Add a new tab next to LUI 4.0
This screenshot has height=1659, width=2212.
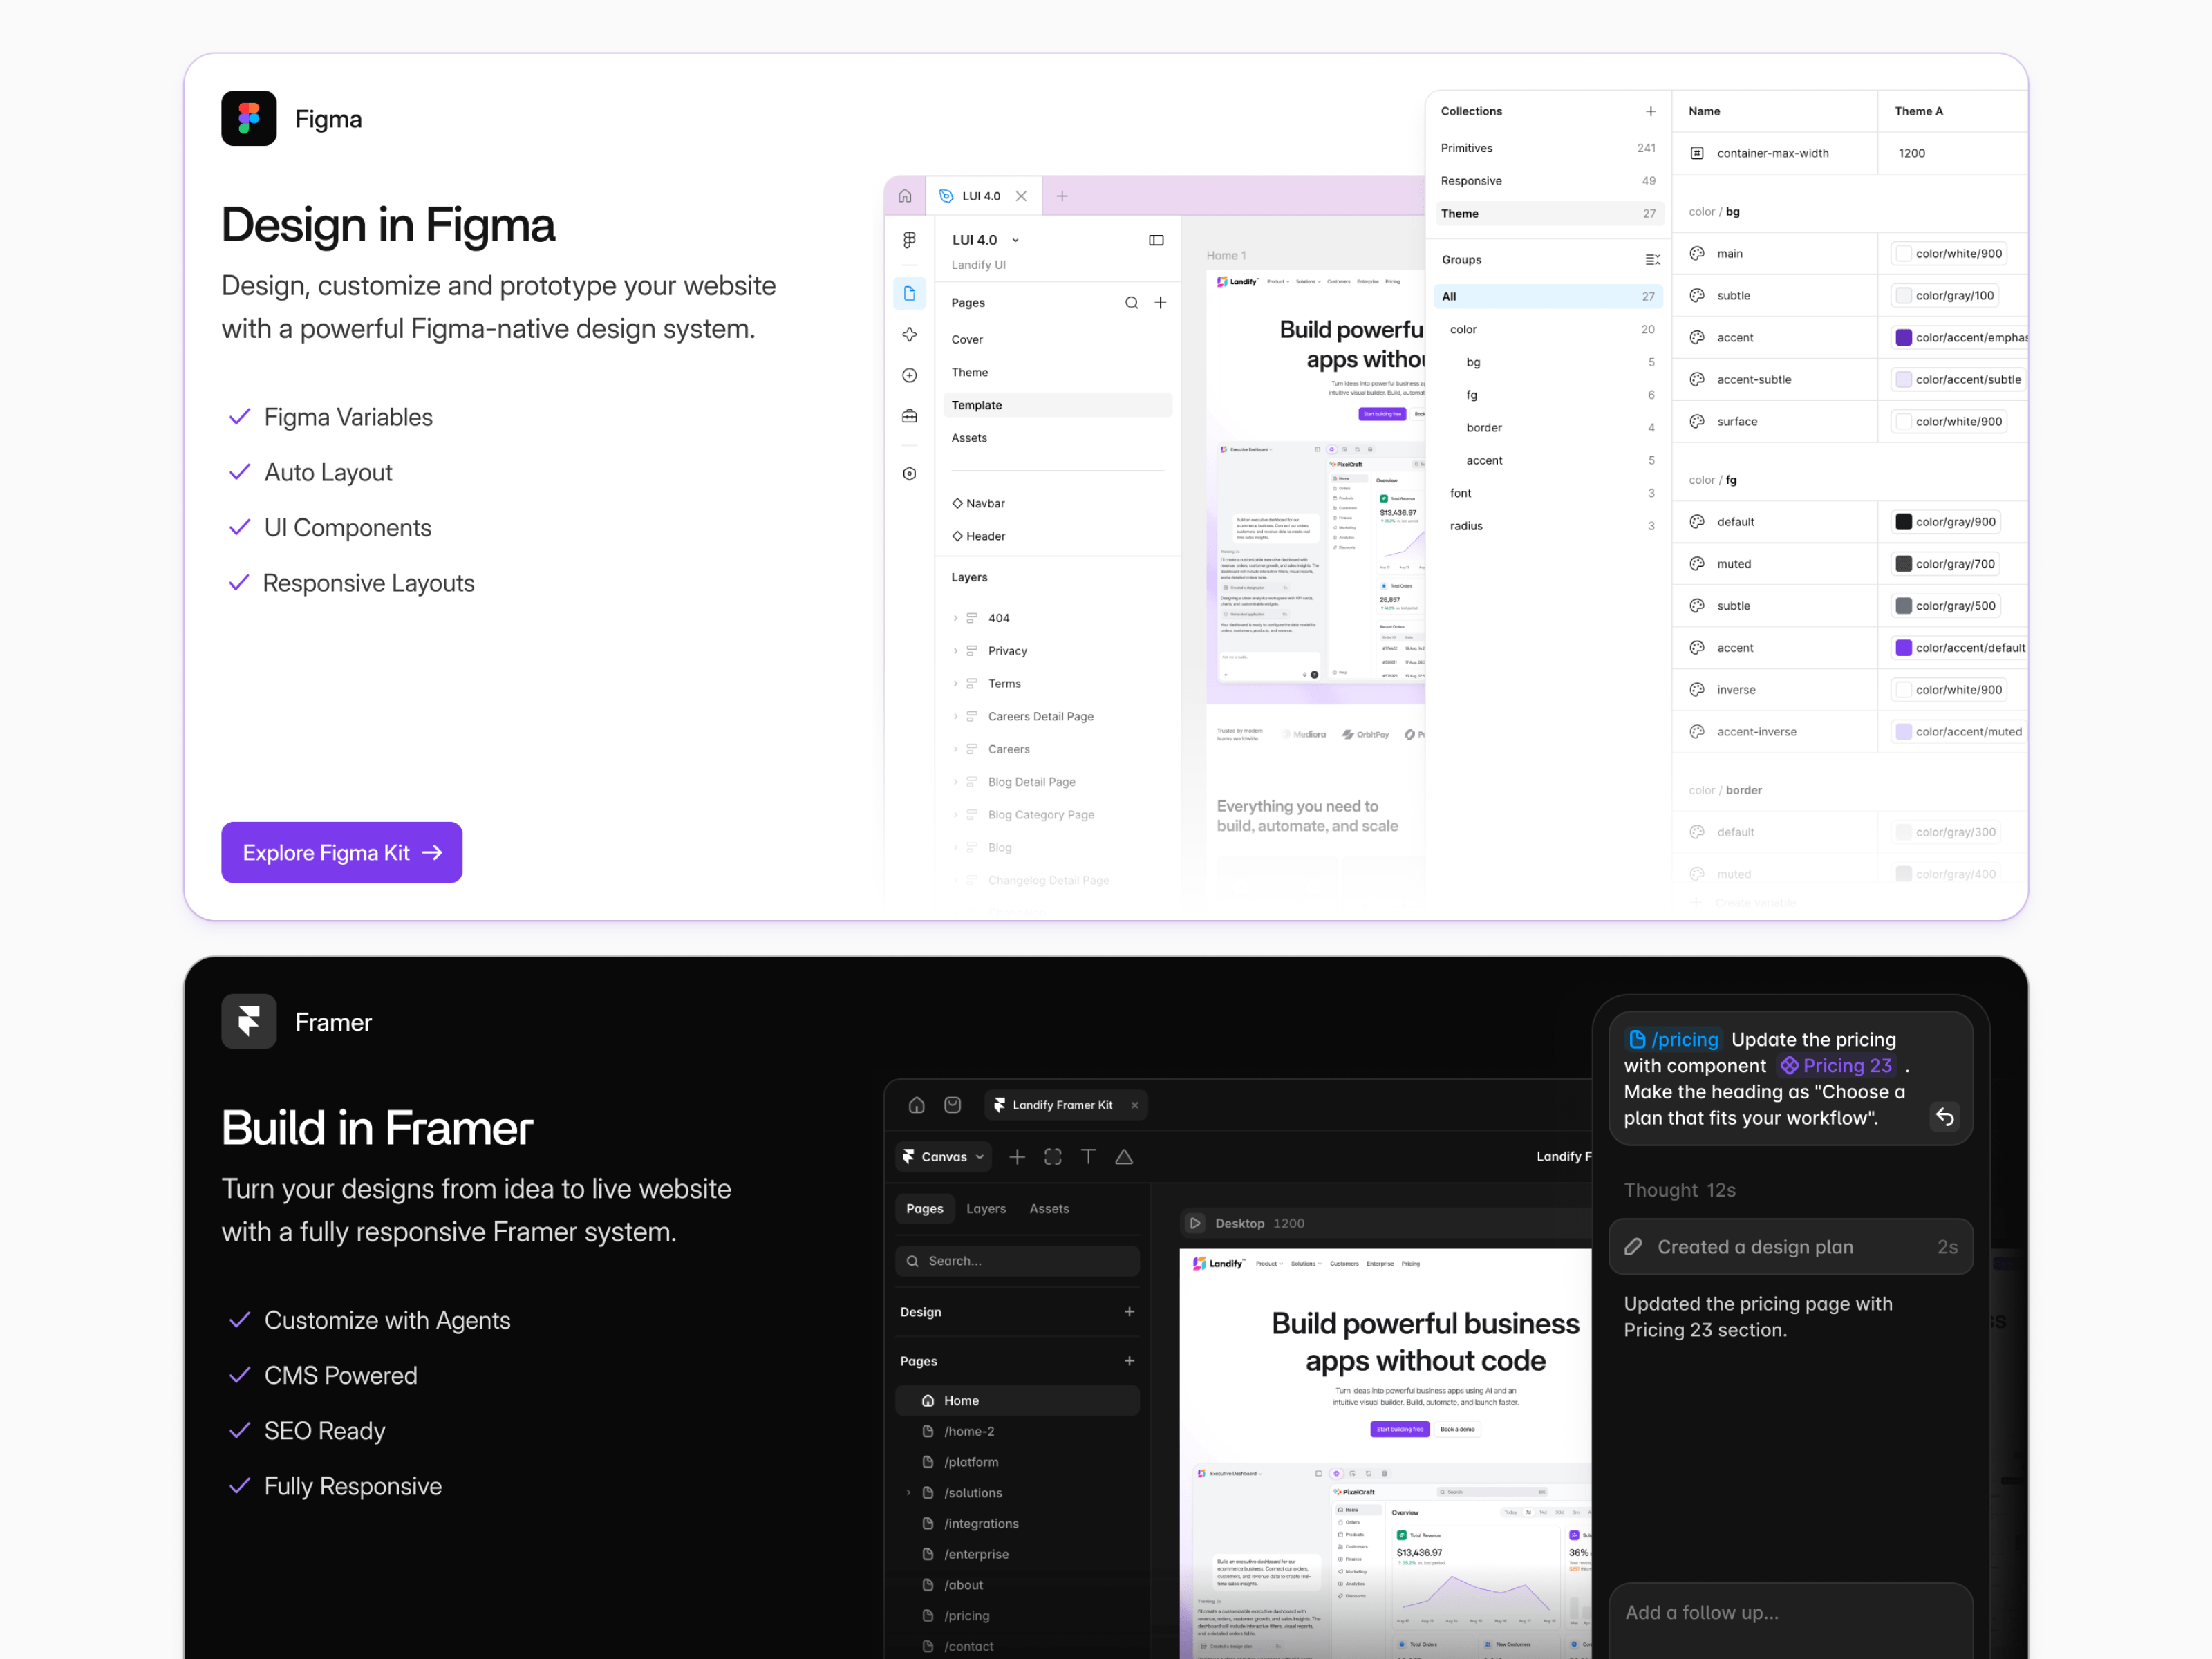[x=1062, y=196]
